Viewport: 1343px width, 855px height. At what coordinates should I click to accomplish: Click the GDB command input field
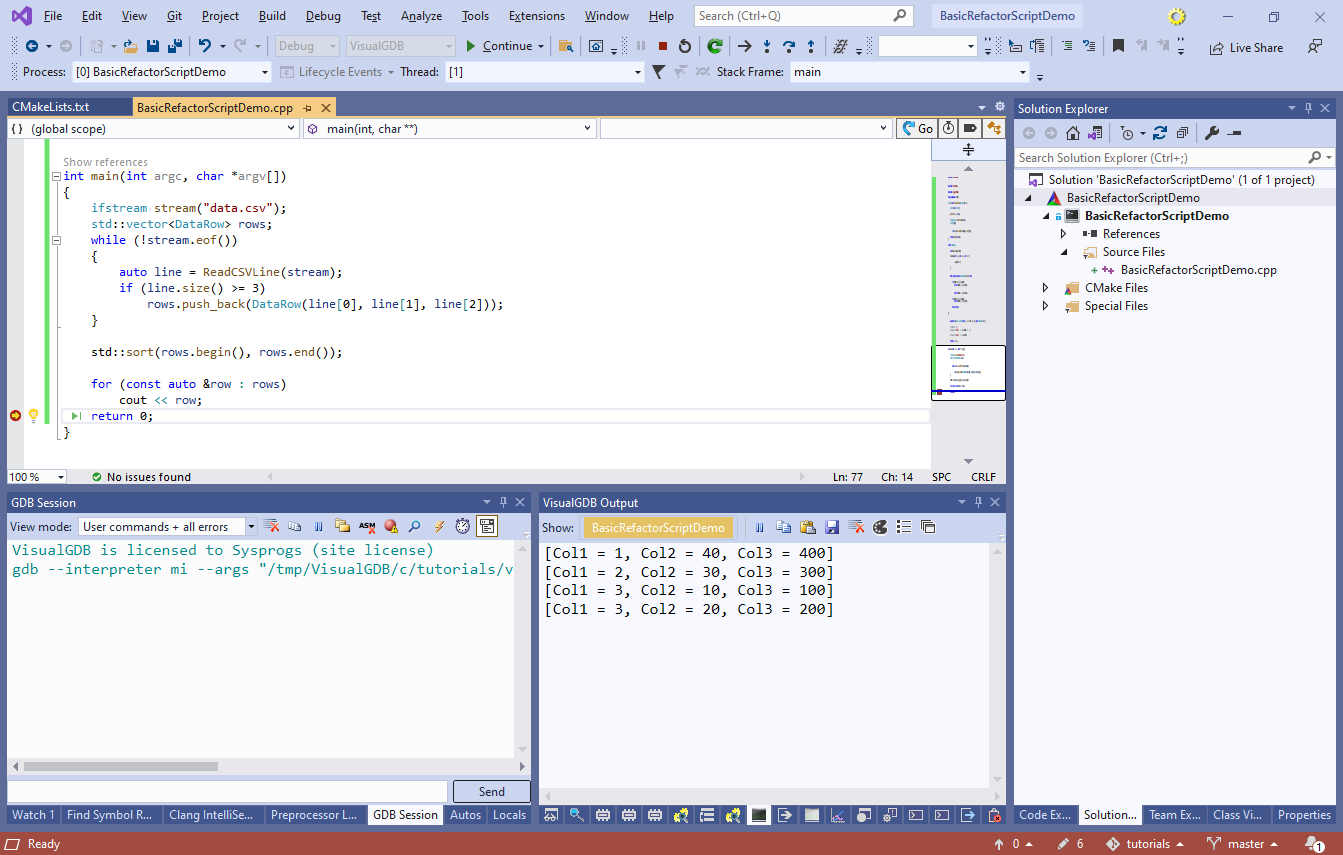pyautogui.click(x=228, y=791)
